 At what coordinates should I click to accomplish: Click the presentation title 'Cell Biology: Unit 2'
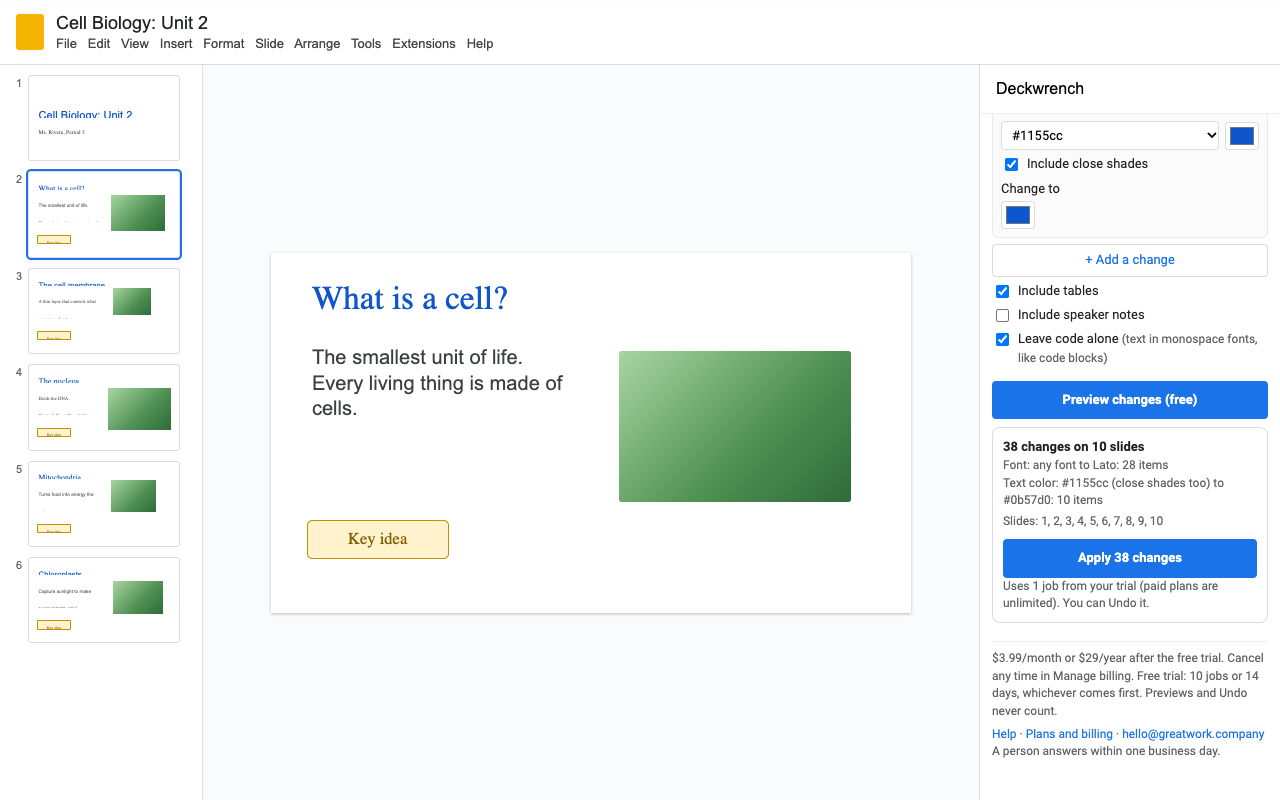point(132,23)
